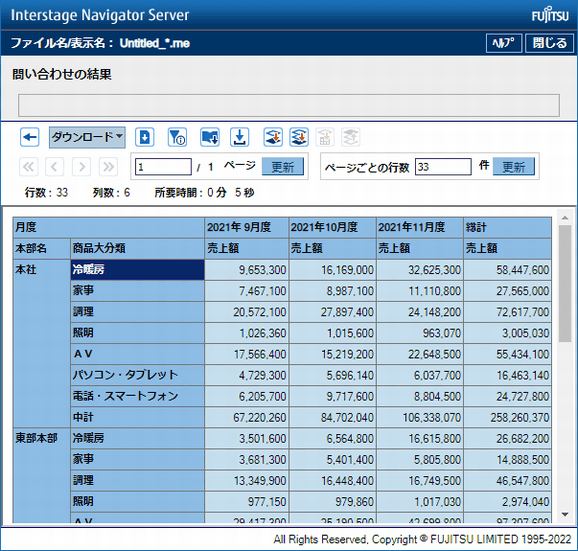Click the page number input field
Viewport: 578px width, 551px height.
tap(163, 167)
